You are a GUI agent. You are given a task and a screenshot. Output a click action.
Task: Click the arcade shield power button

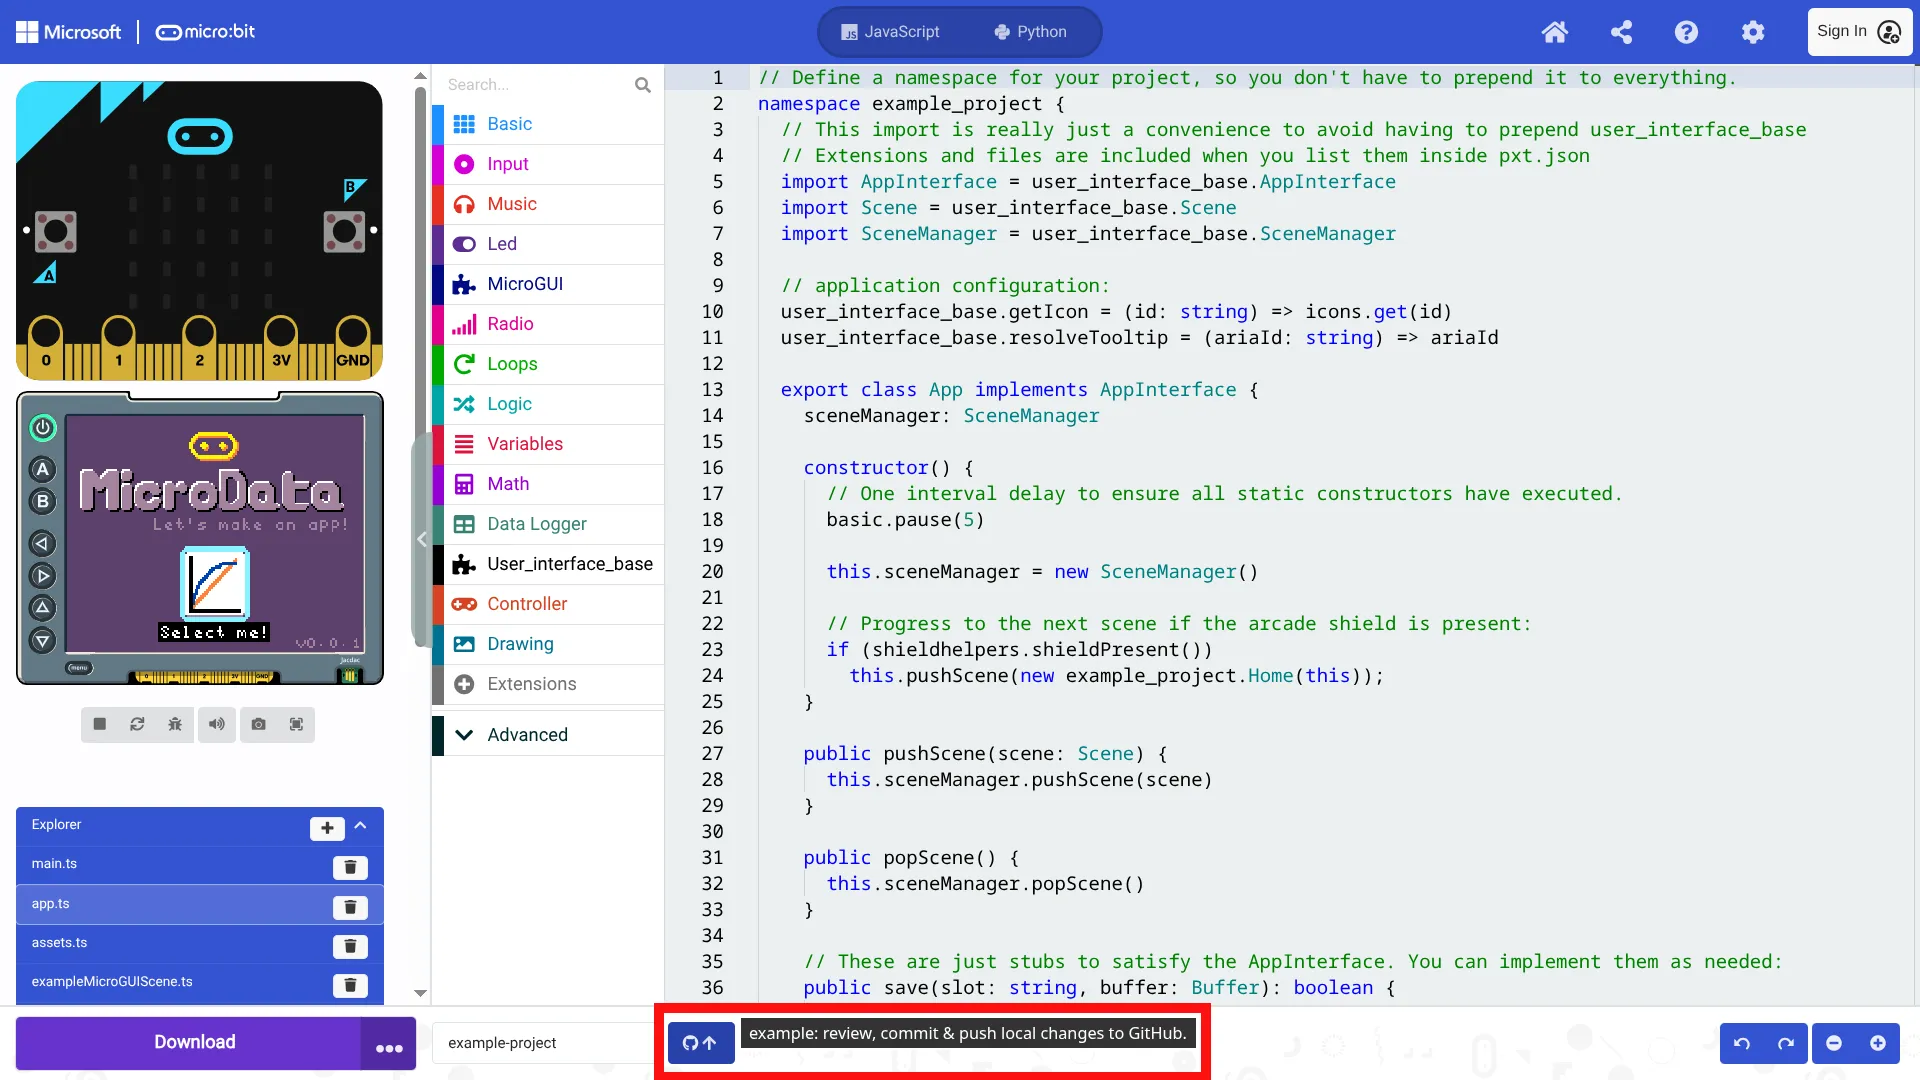point(43,428)
